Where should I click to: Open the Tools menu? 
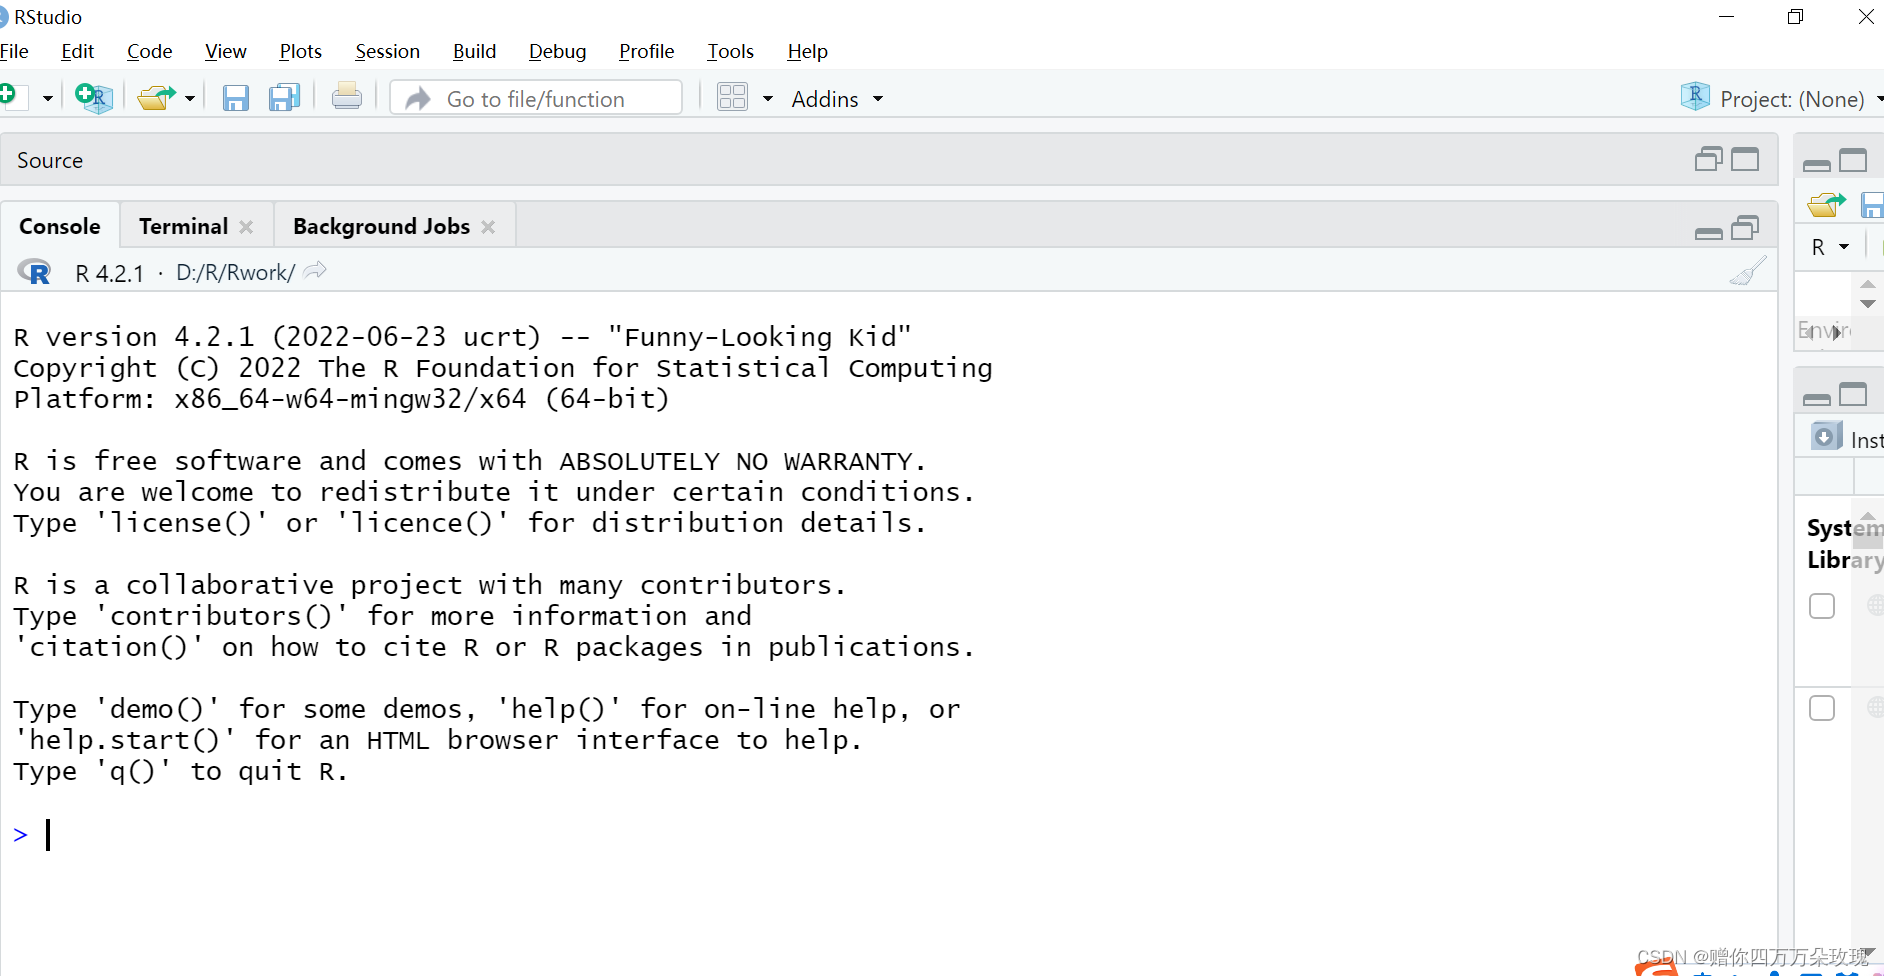731,51
